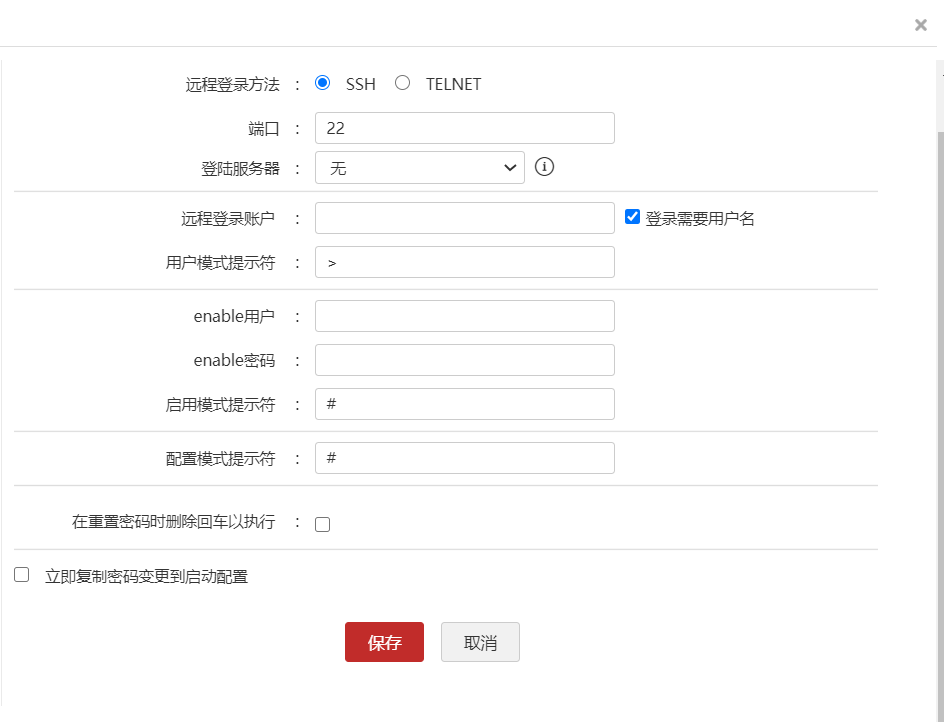Focus the 远程登录账户 input field
944x722 pixels.
pos(464,218)
